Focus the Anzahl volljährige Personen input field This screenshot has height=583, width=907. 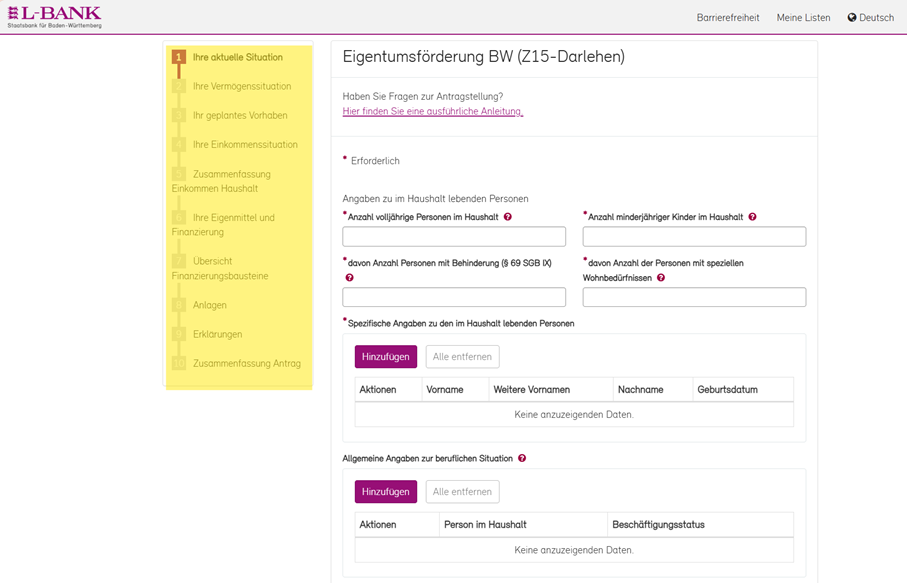coord(454,237)
